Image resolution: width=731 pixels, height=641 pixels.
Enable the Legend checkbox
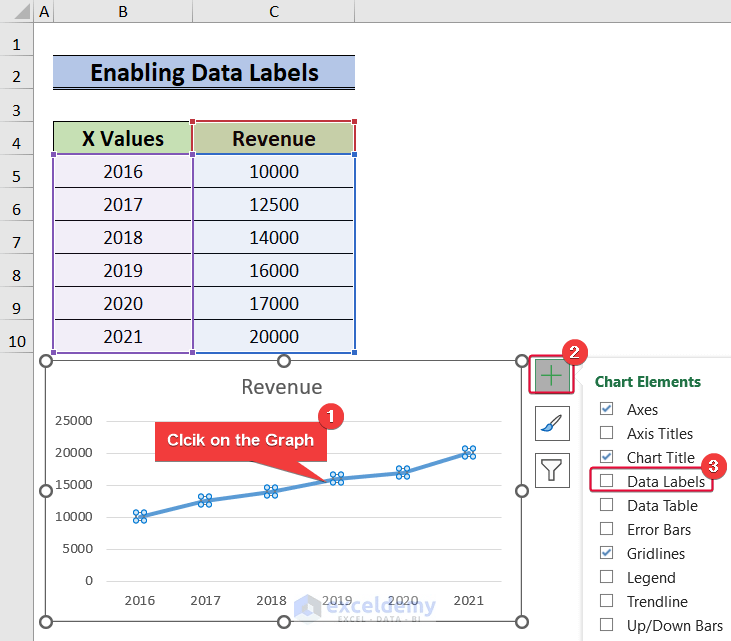point(606,577)
